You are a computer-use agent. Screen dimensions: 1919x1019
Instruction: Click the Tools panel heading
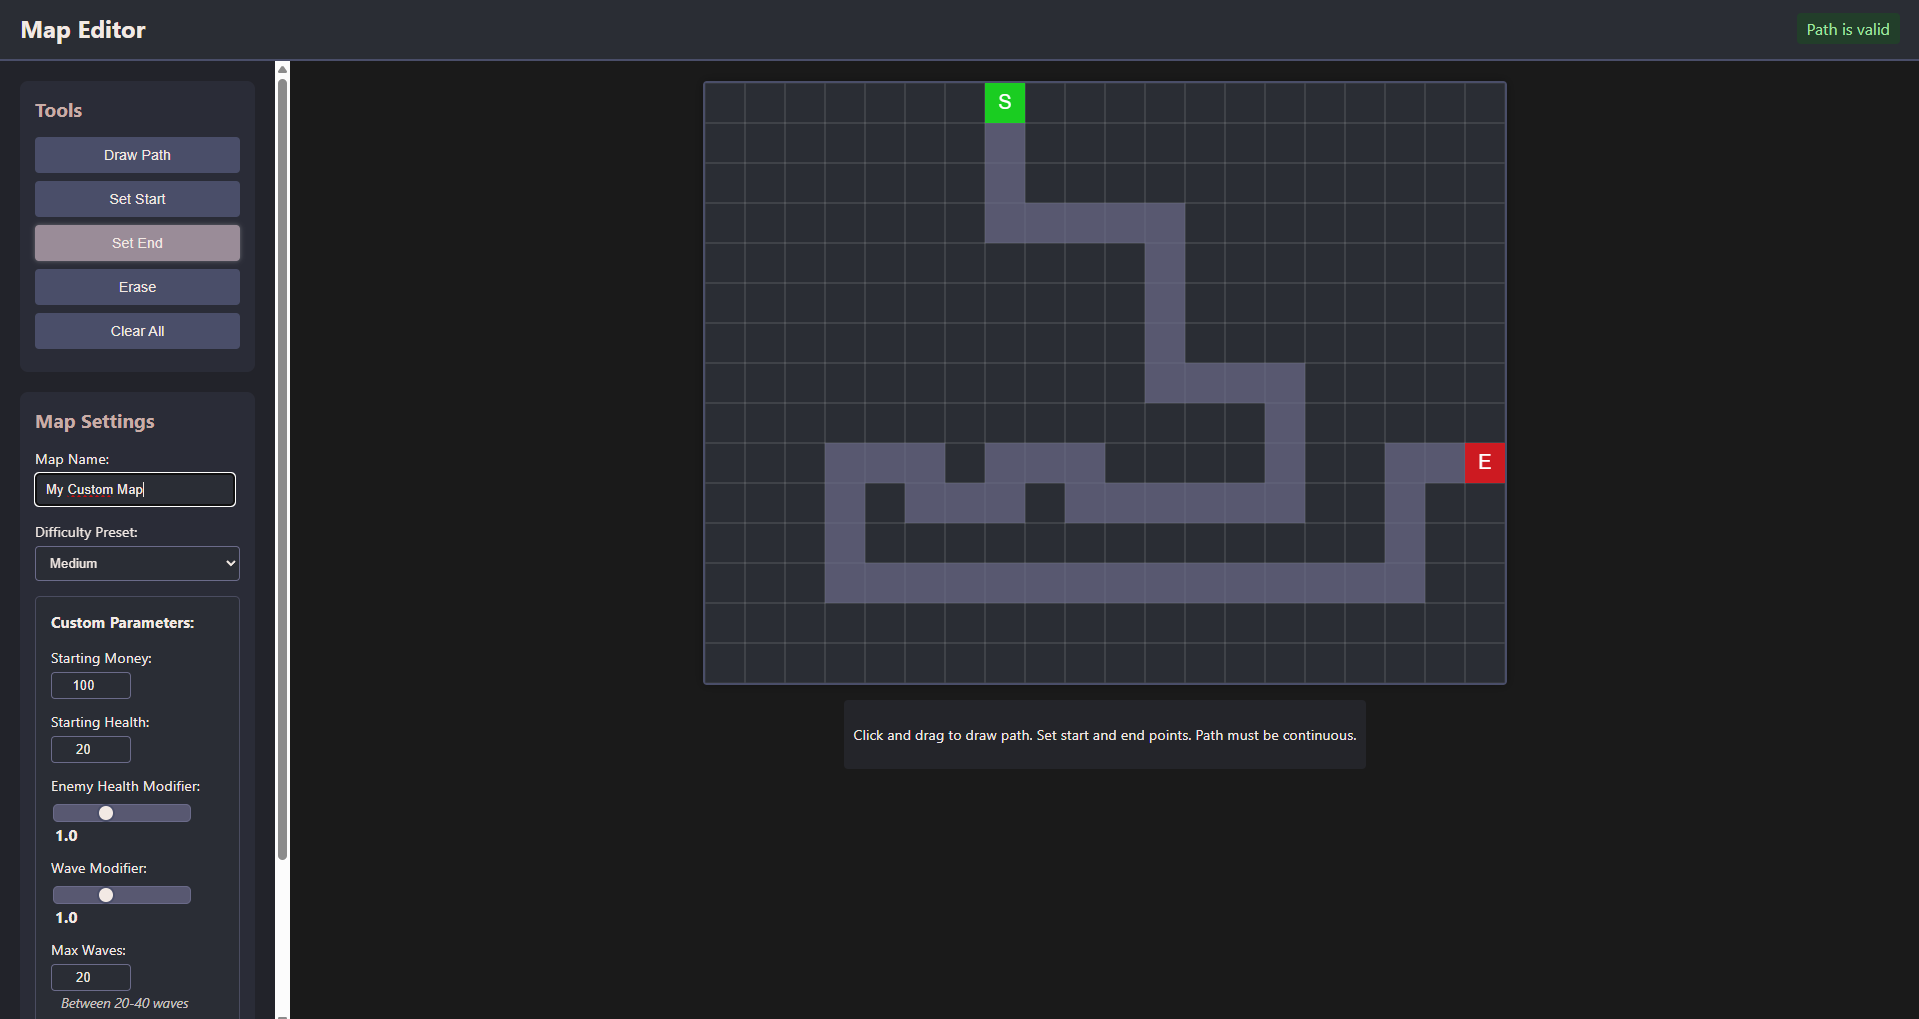click(59, 110)
